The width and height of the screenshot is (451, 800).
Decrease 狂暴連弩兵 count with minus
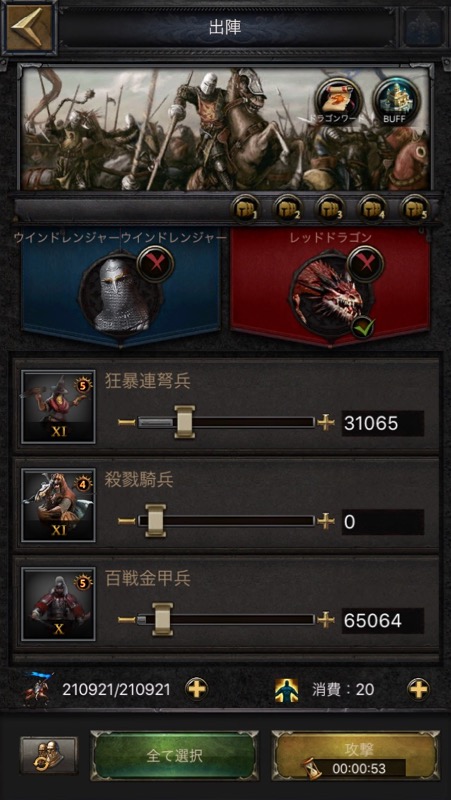[127, 422]
